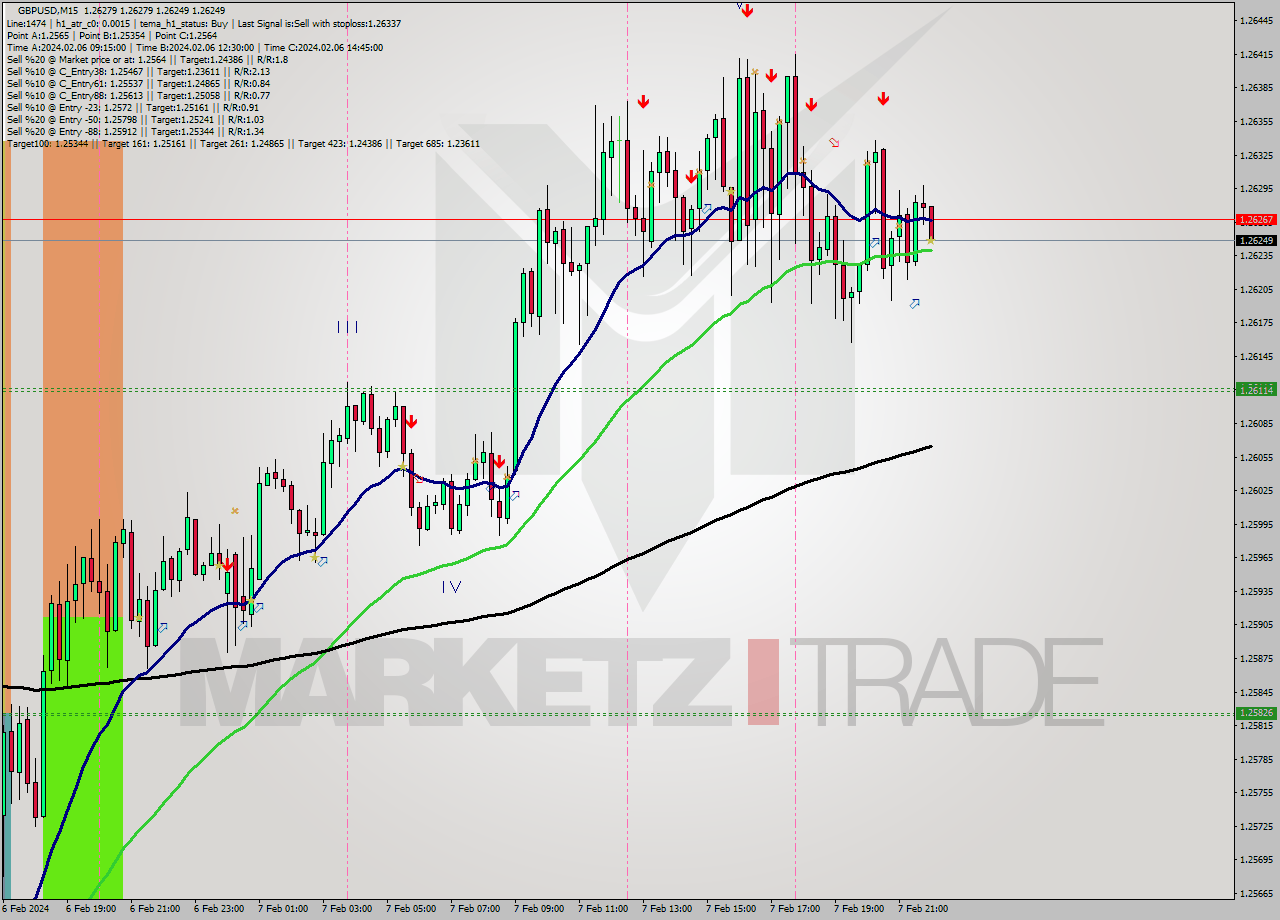Select 'Sell %10 @ Entry -23: 1.2572' line
This screenshot has height=920, width=1280.
tap(132, 107)
